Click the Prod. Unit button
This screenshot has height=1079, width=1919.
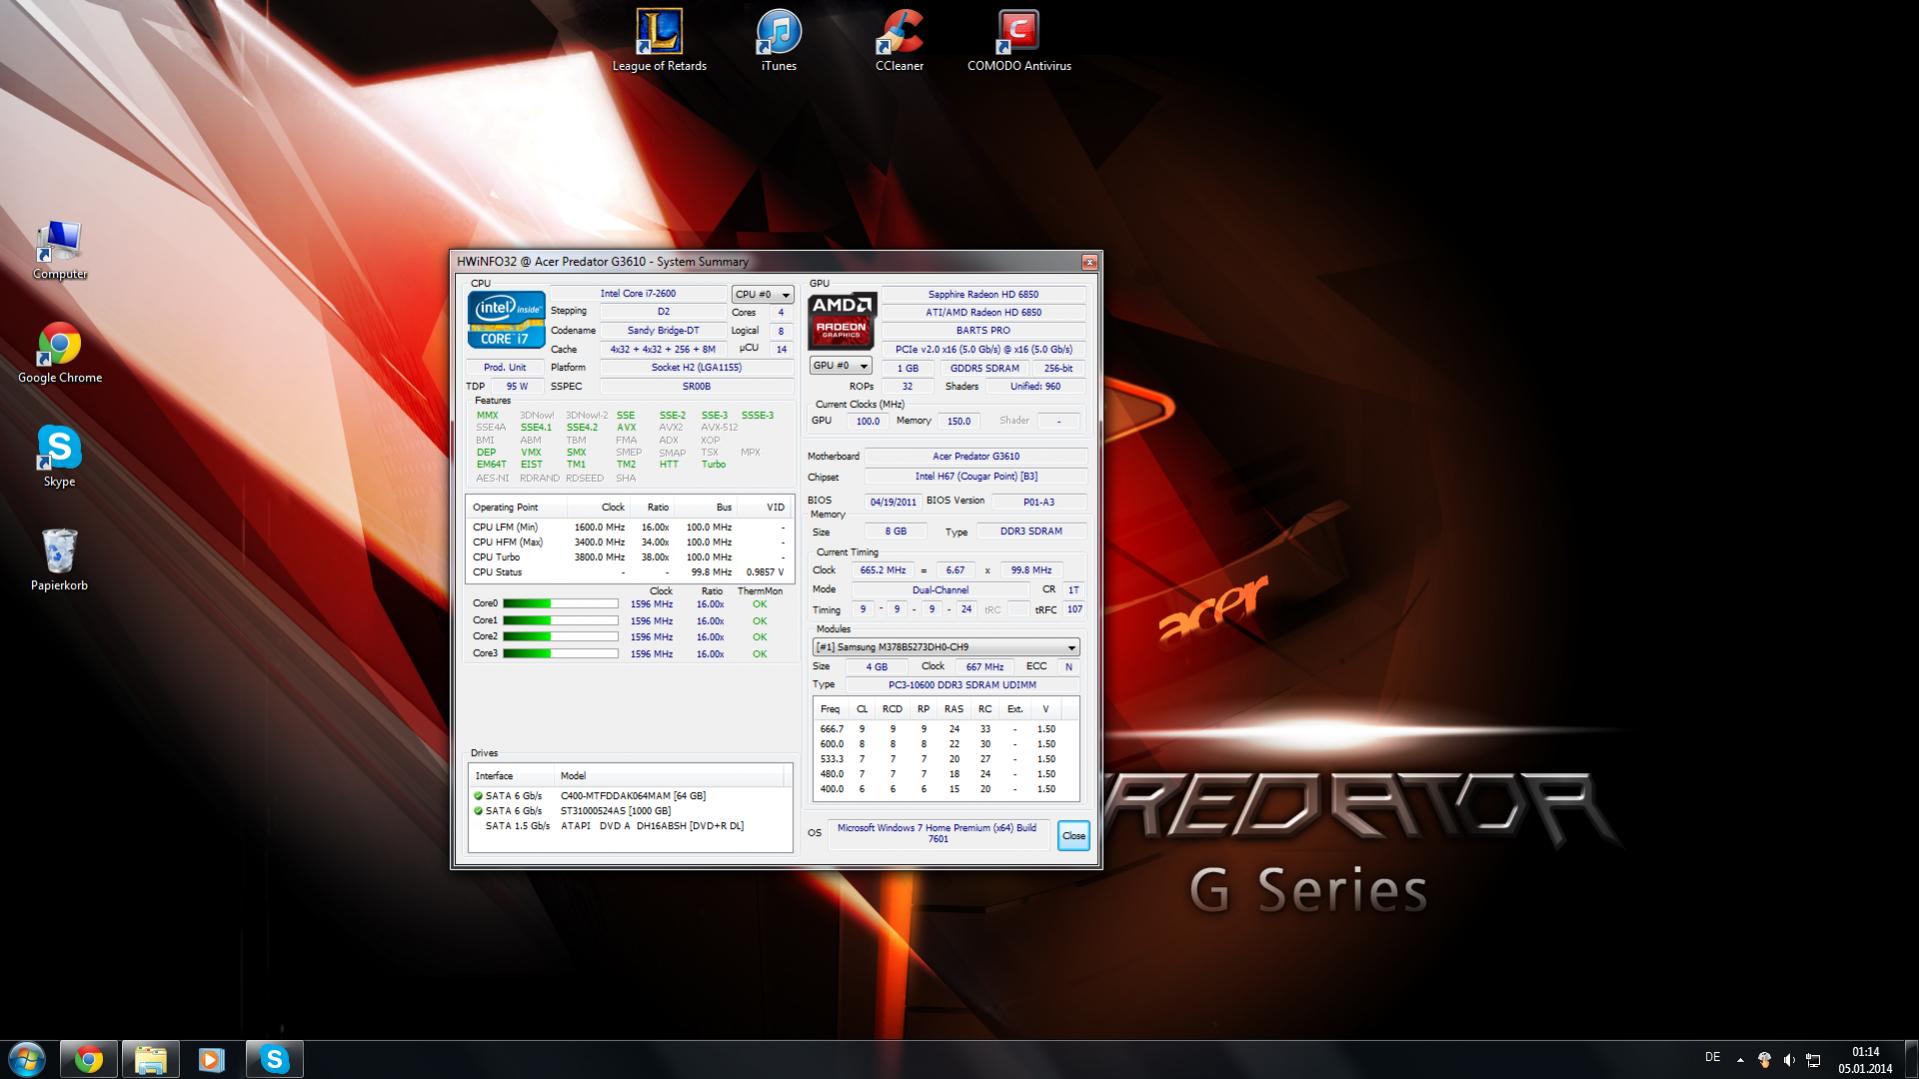coord(504,367)
